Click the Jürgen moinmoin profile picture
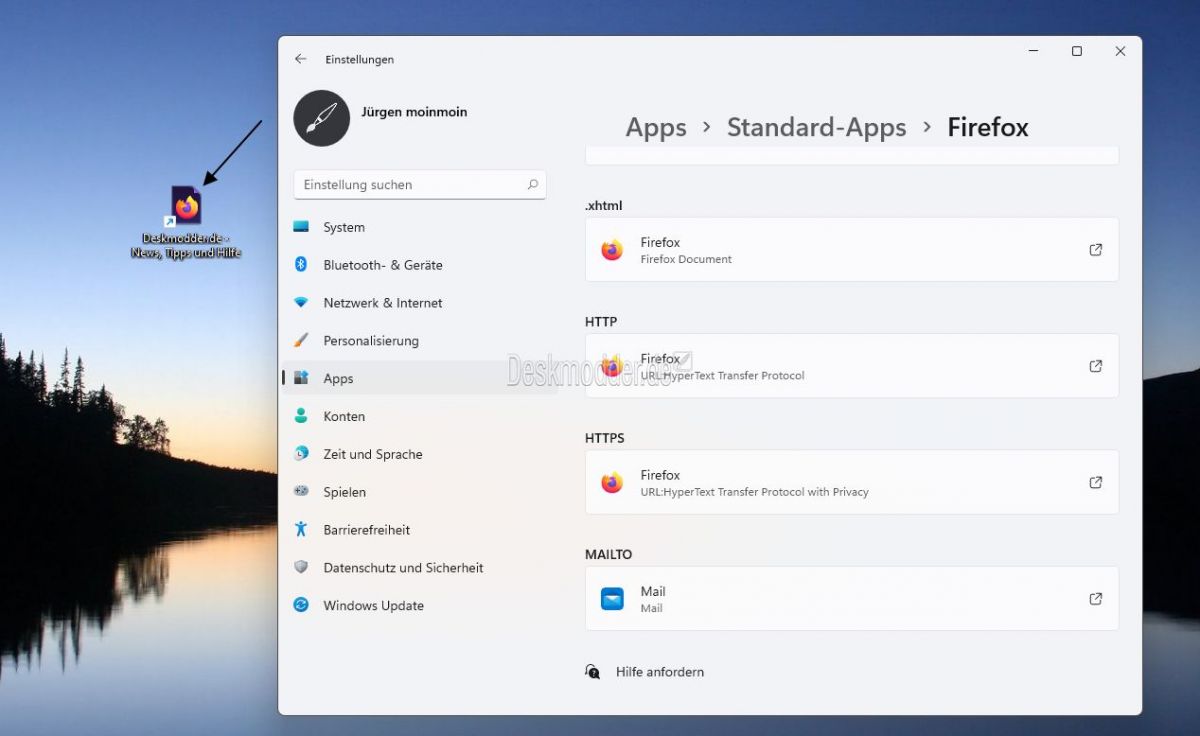Screen dimensions: 1200x736 click(320, 118)
